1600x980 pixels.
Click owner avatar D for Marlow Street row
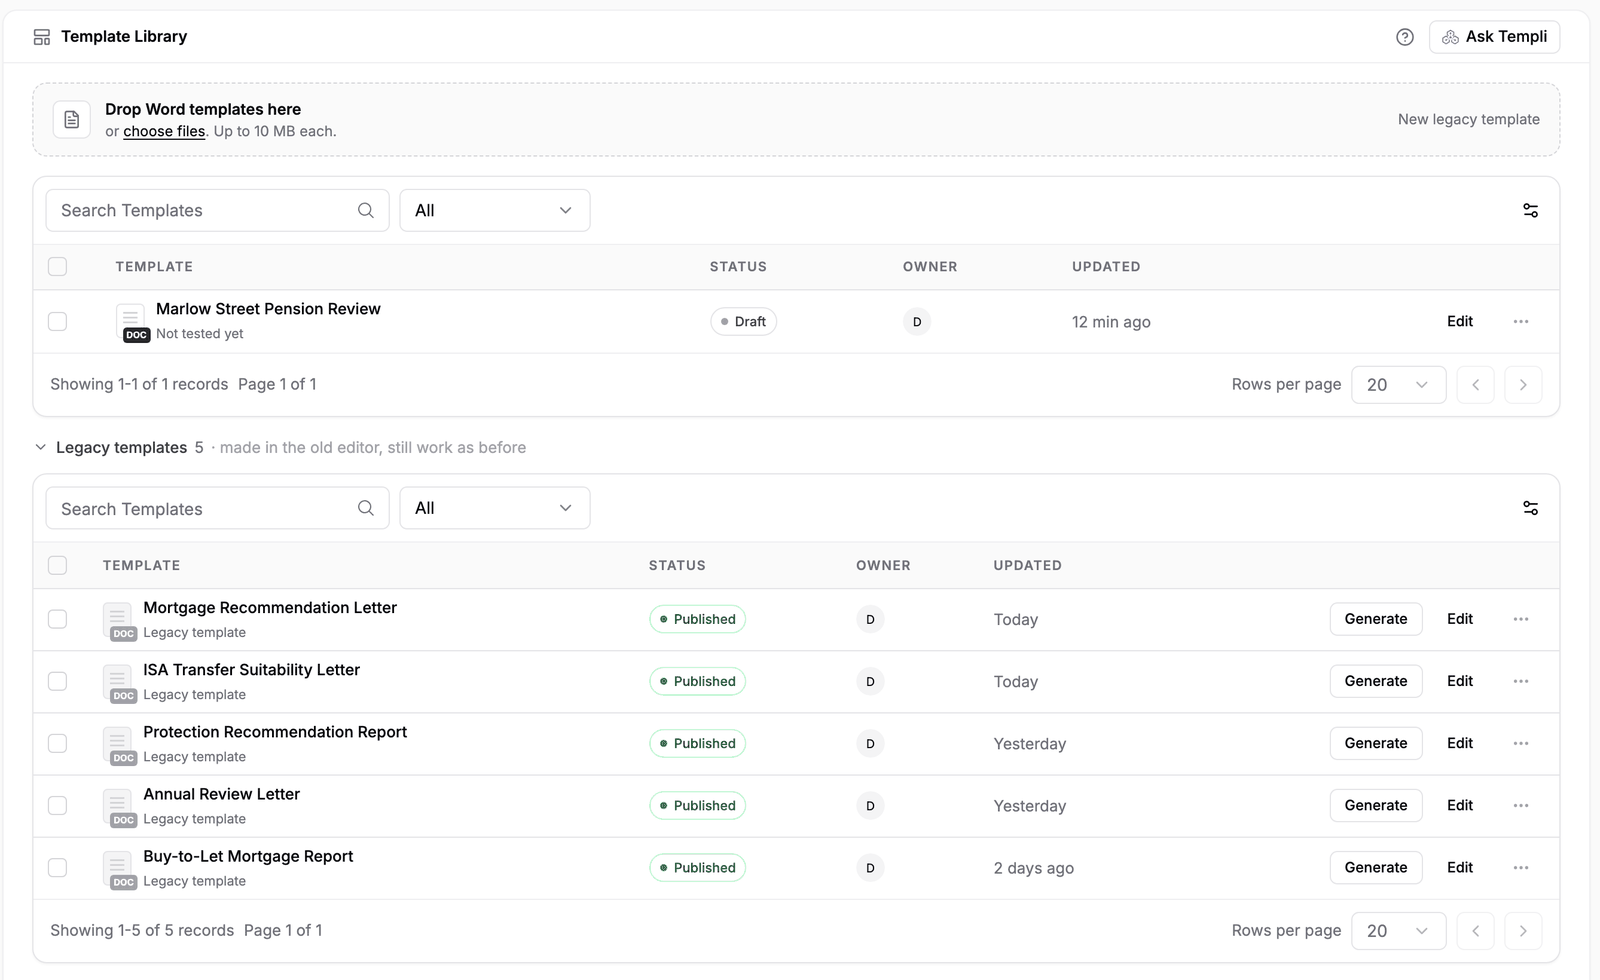click(x=917, y=322)
